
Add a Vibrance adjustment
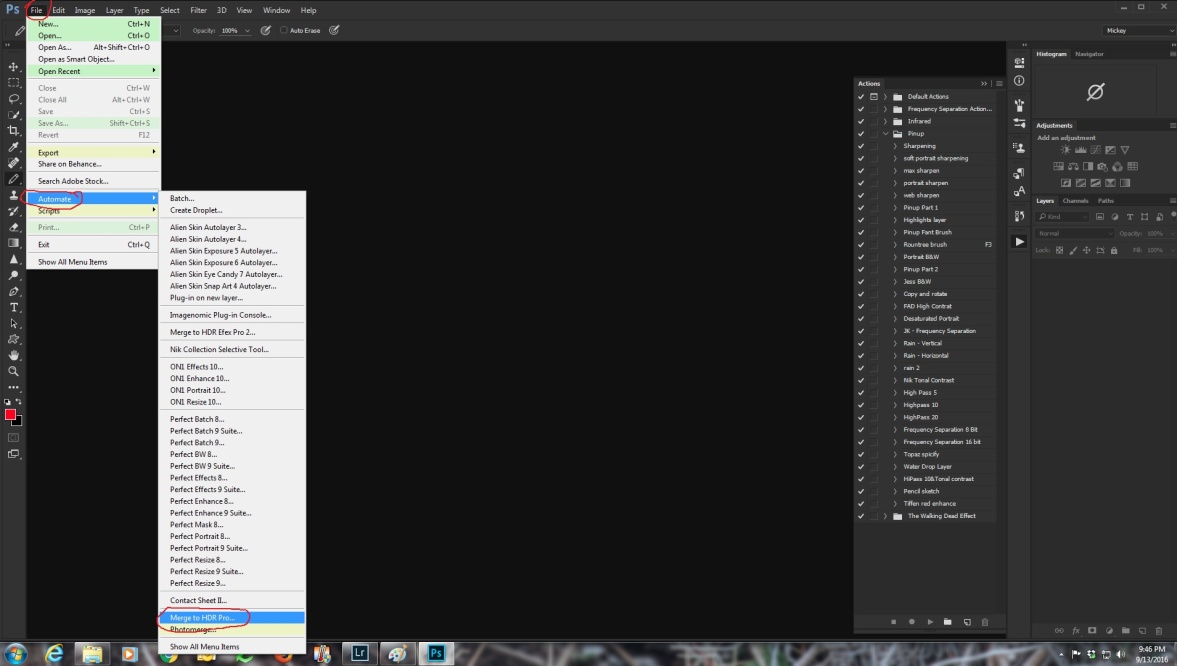pos(1124,150)
